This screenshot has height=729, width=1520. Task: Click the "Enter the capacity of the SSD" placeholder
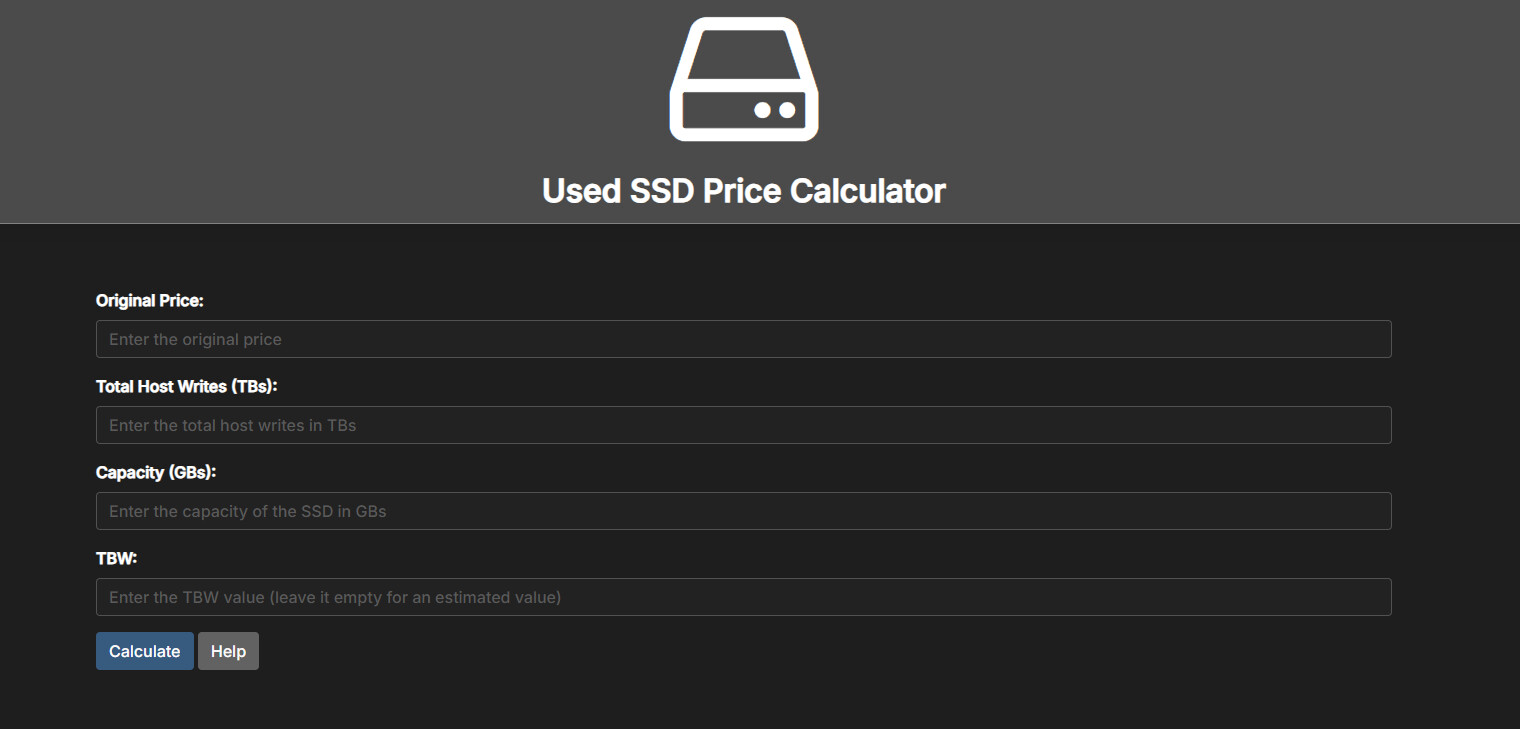pos(217,511)
